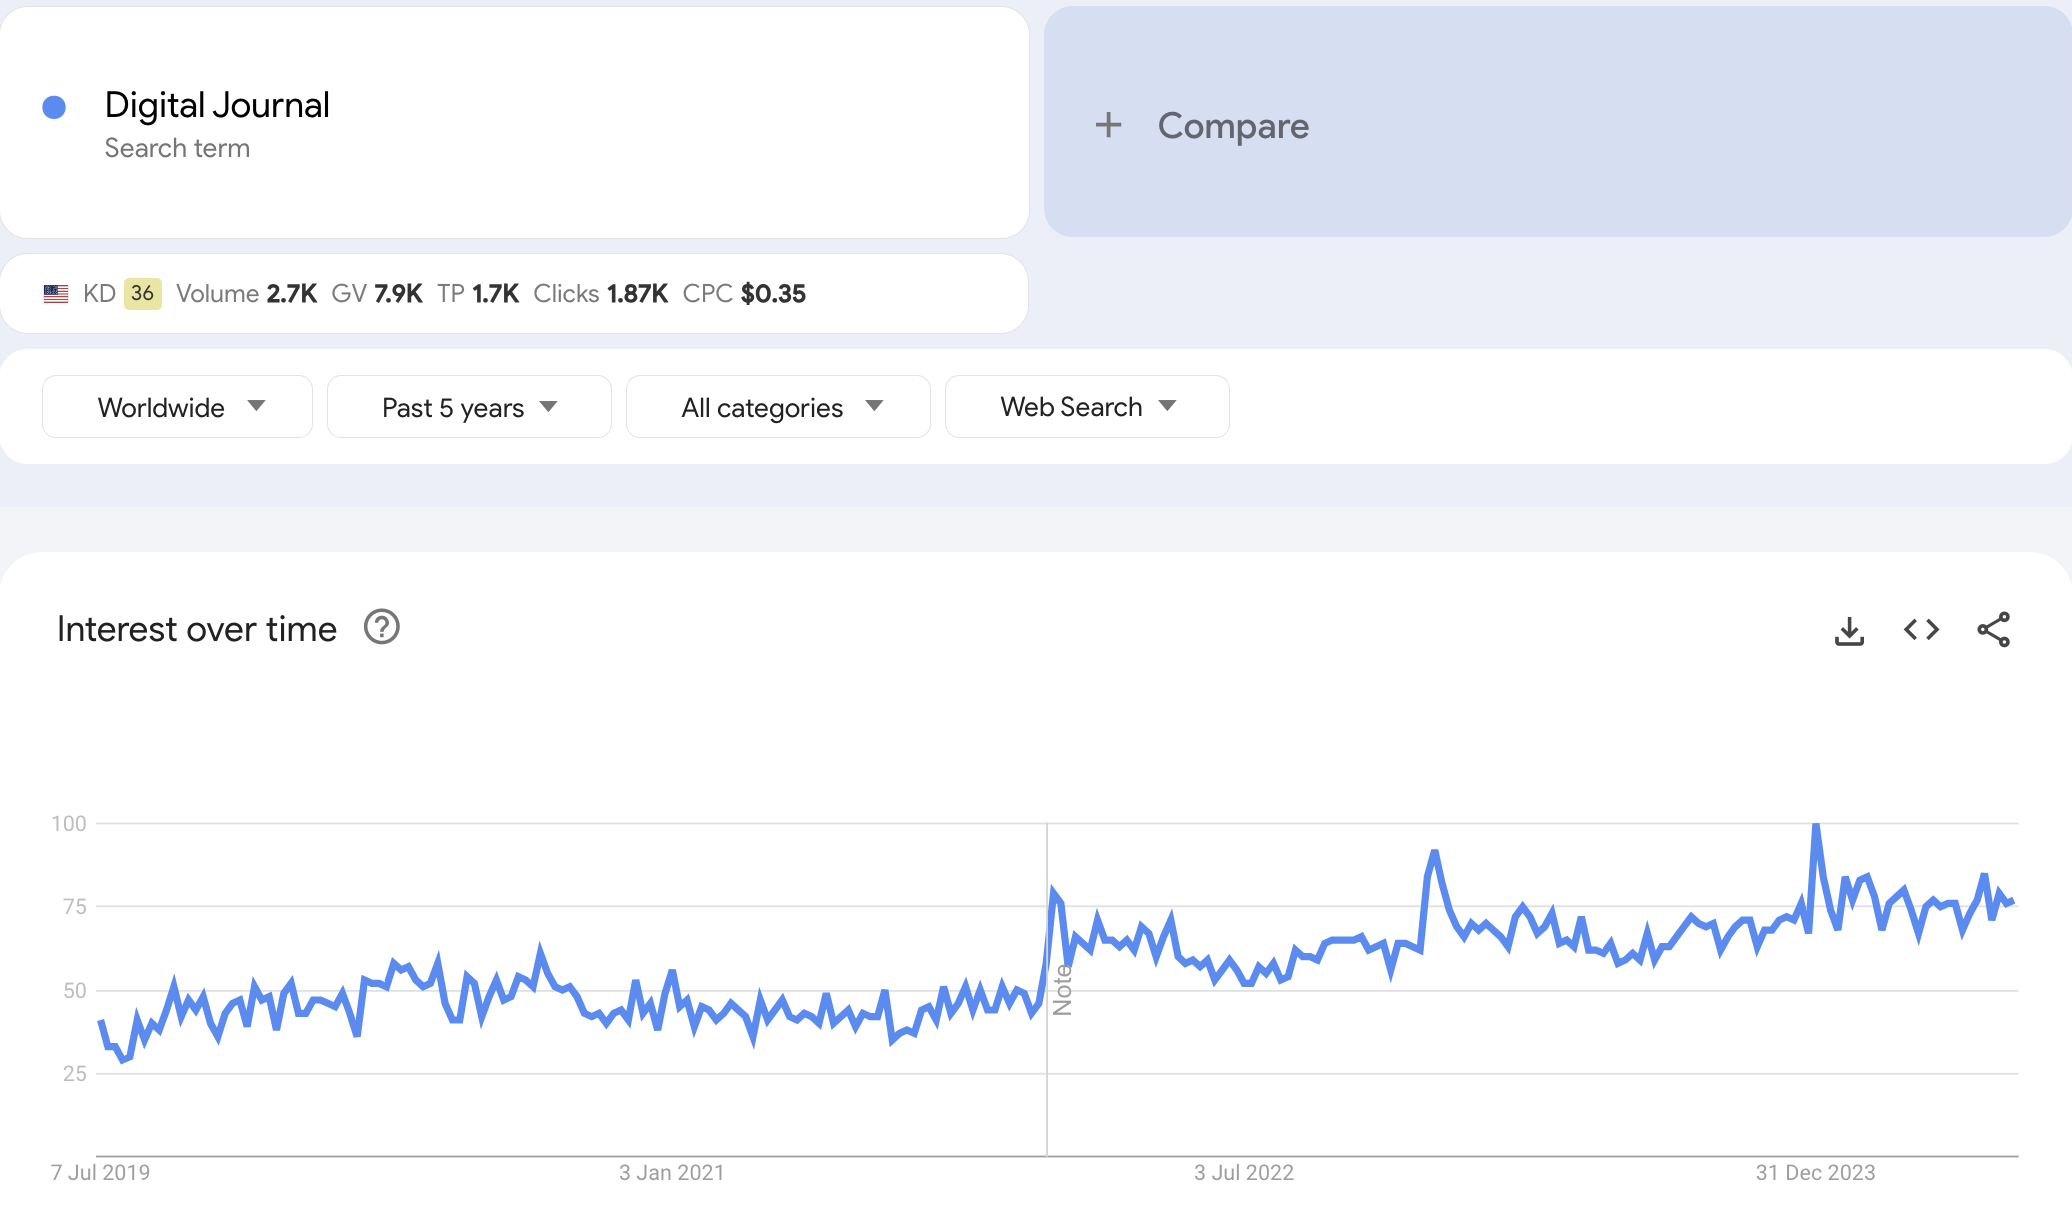
Task: Edit the Digital Journal search term
Action: click(217, 106)
